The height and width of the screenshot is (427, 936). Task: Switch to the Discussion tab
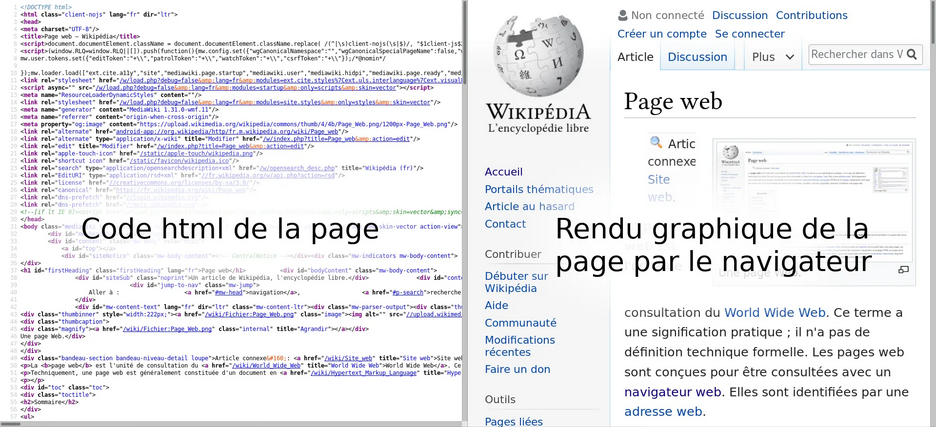pos(697,57)
